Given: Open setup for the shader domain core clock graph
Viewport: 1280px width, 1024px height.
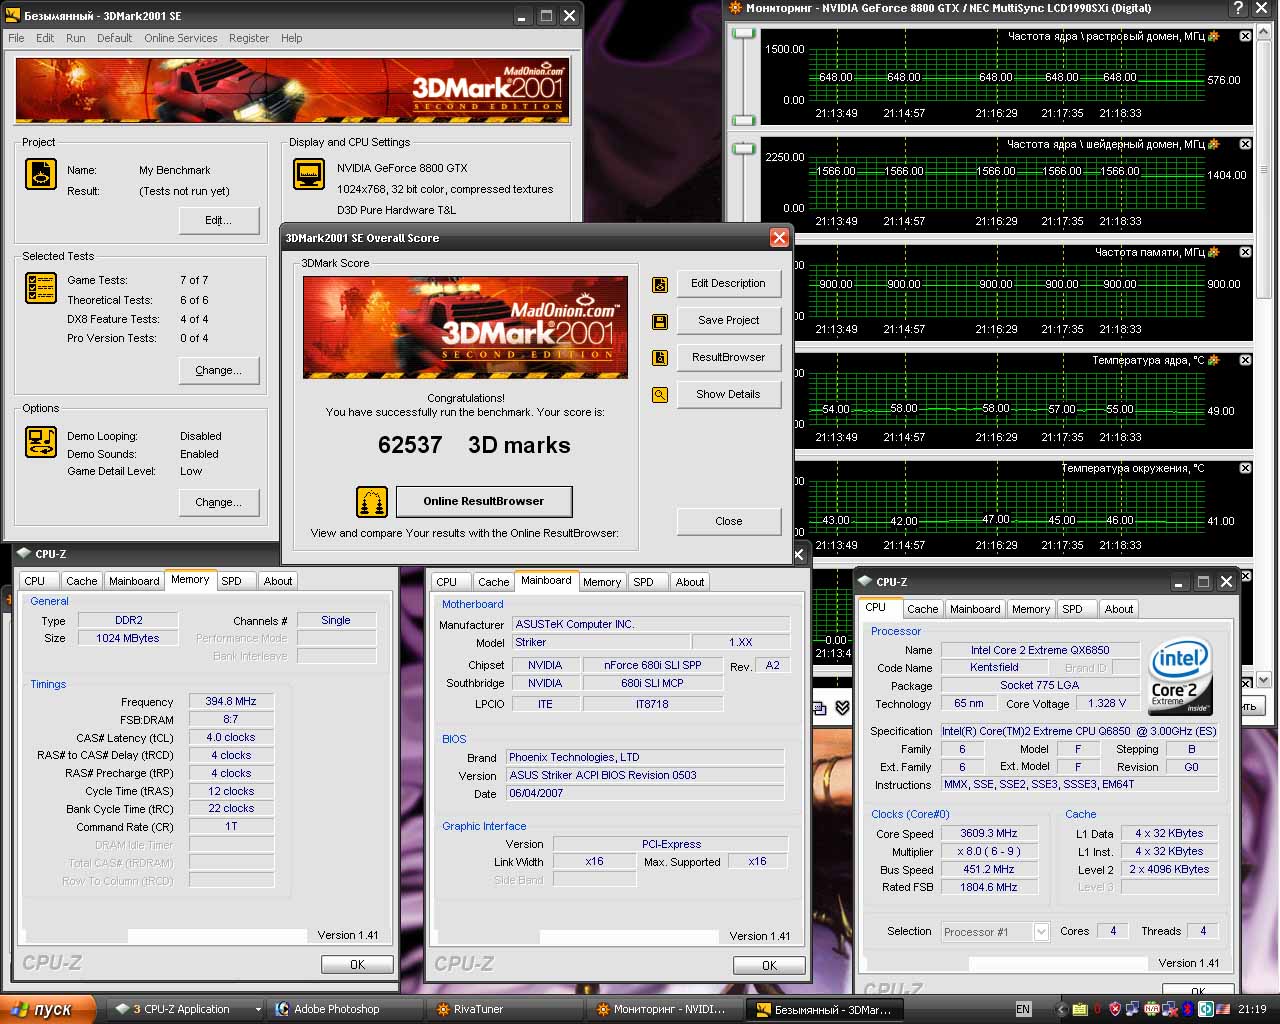Looking at the screenshot, I should coord(1214,144).
